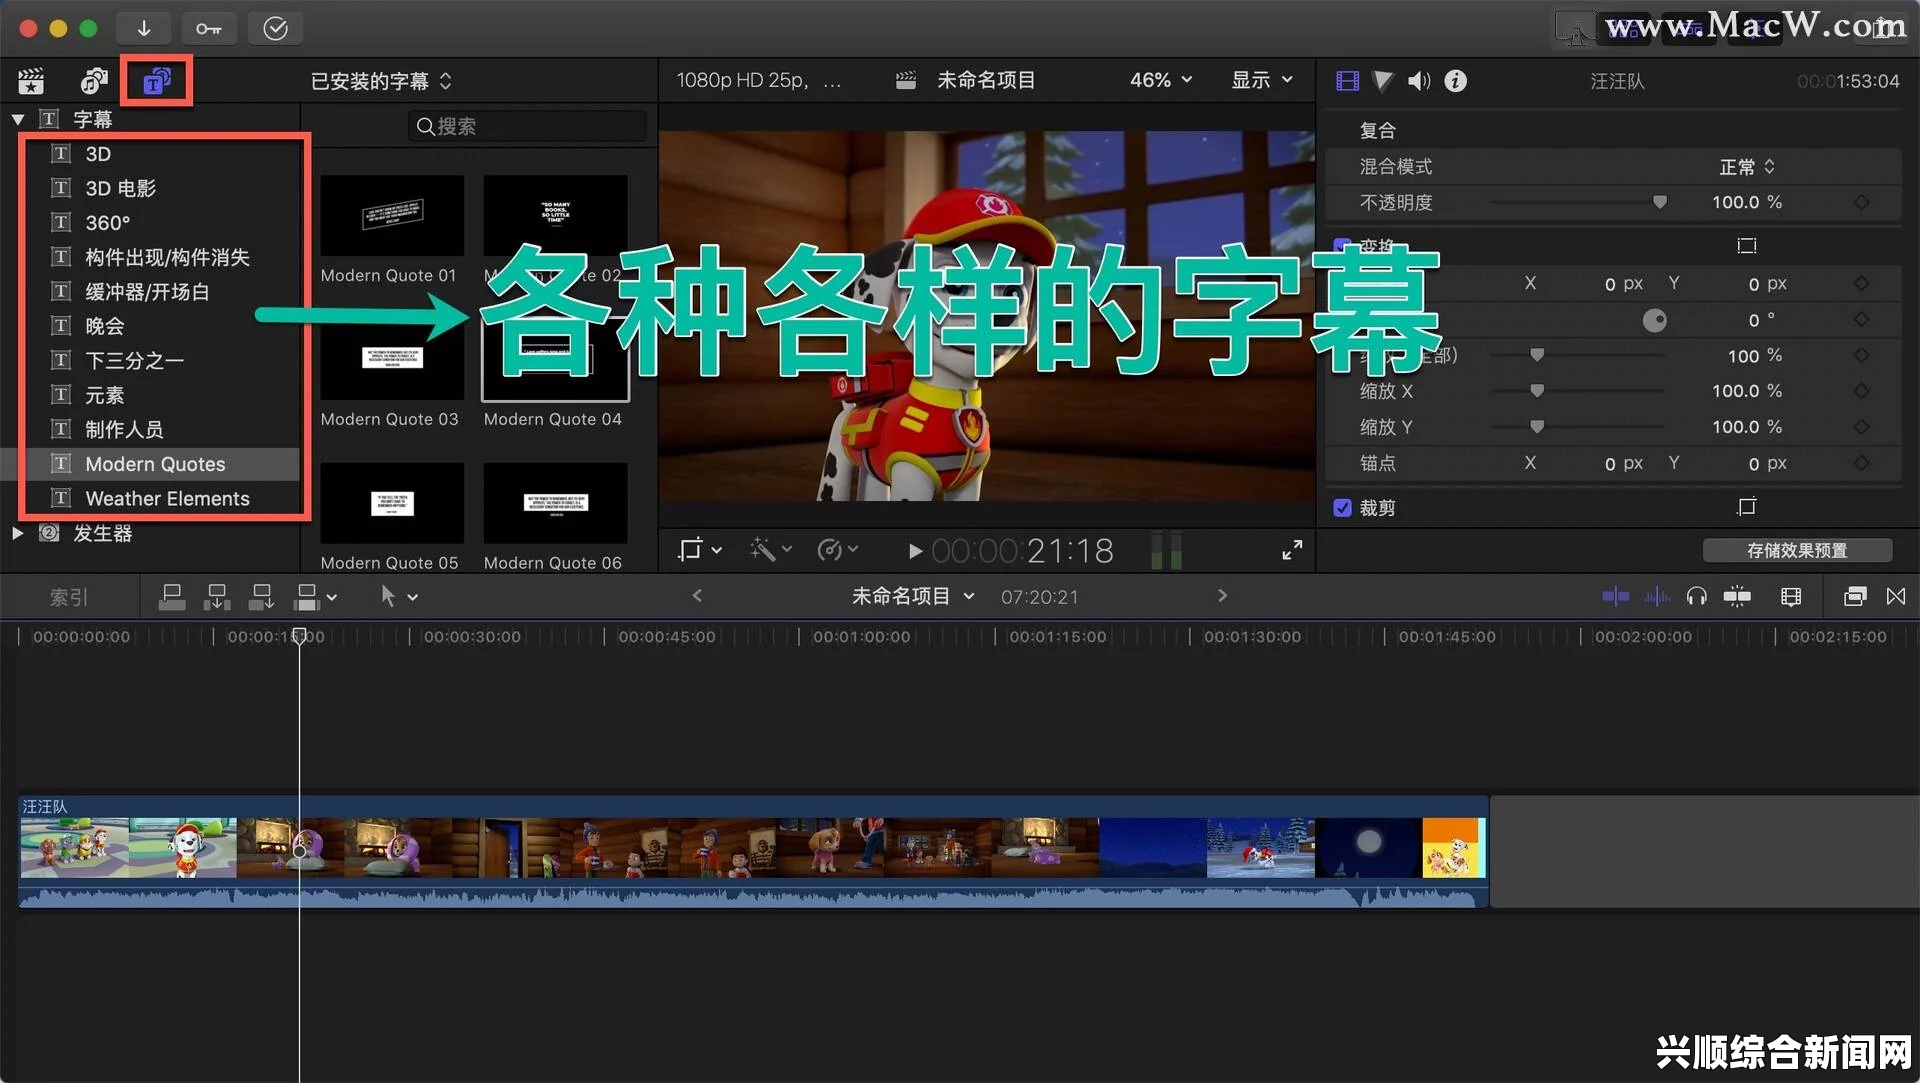
Task: Click the Modern Quote 01 thumbnail
Action: 392,215
